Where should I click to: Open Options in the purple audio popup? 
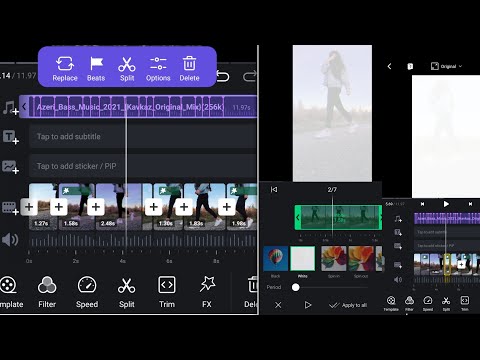pyautogui.click(x=158, y=69)
